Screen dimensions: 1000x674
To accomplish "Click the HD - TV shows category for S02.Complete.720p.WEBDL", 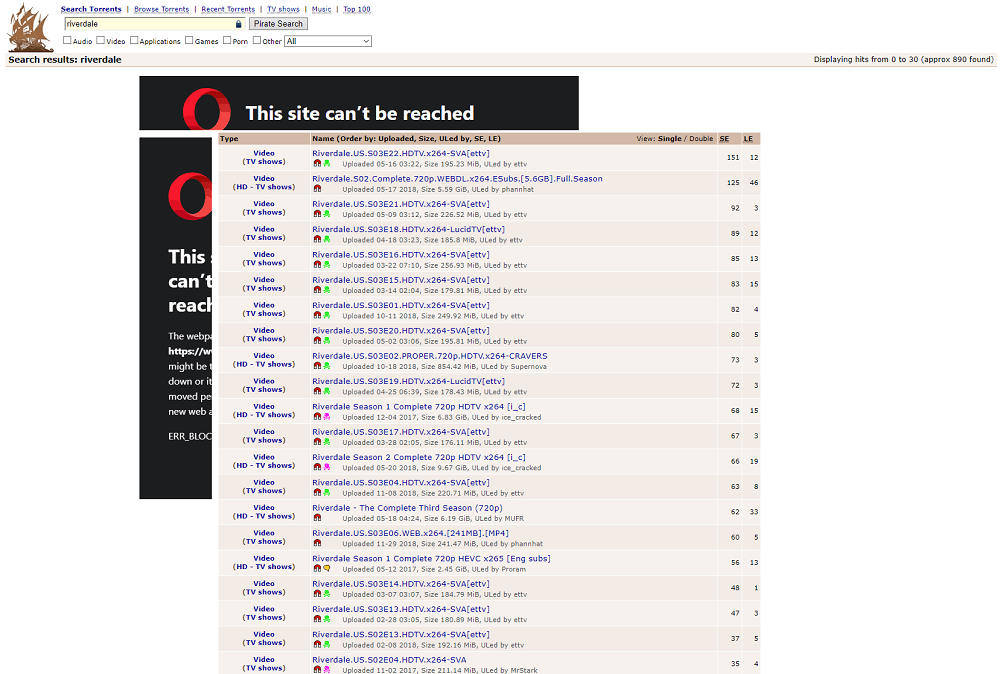I will [x=264, y=187].
